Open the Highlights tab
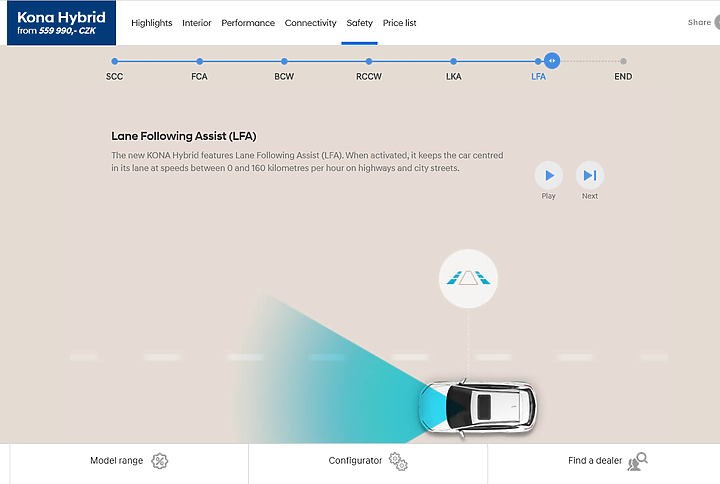 point(152,23)
